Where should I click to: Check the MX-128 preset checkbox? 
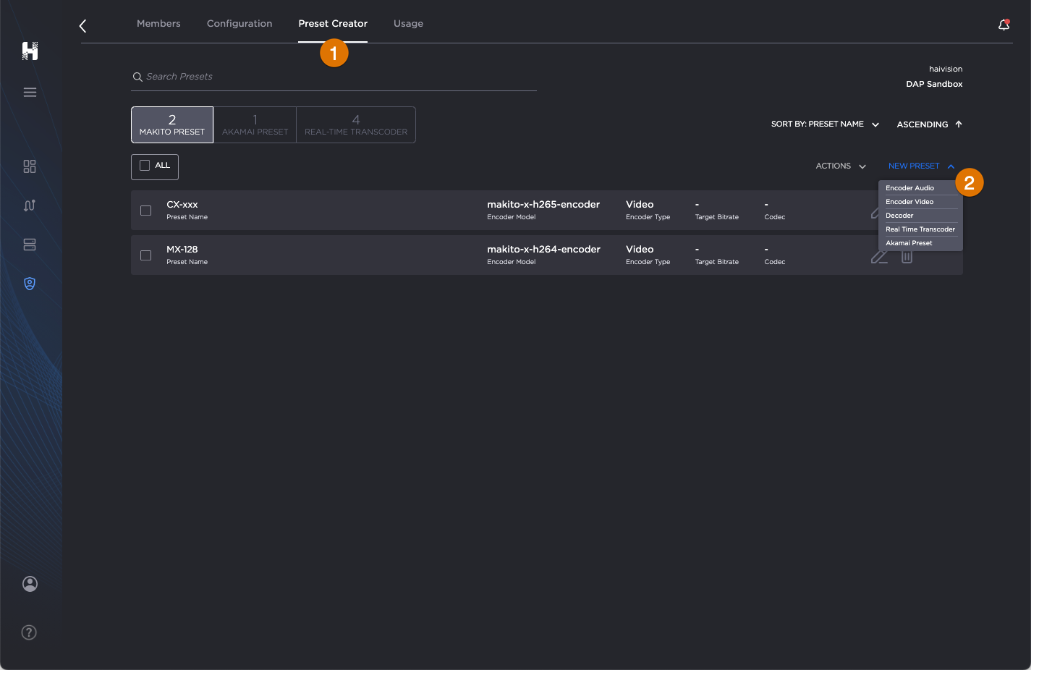coord(145,255)
